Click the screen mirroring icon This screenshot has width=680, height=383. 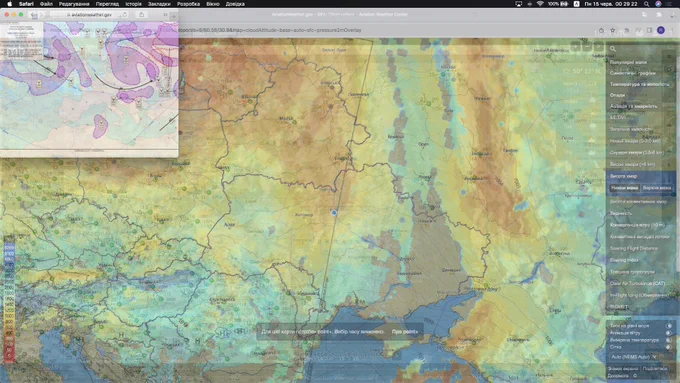point(518,4)
